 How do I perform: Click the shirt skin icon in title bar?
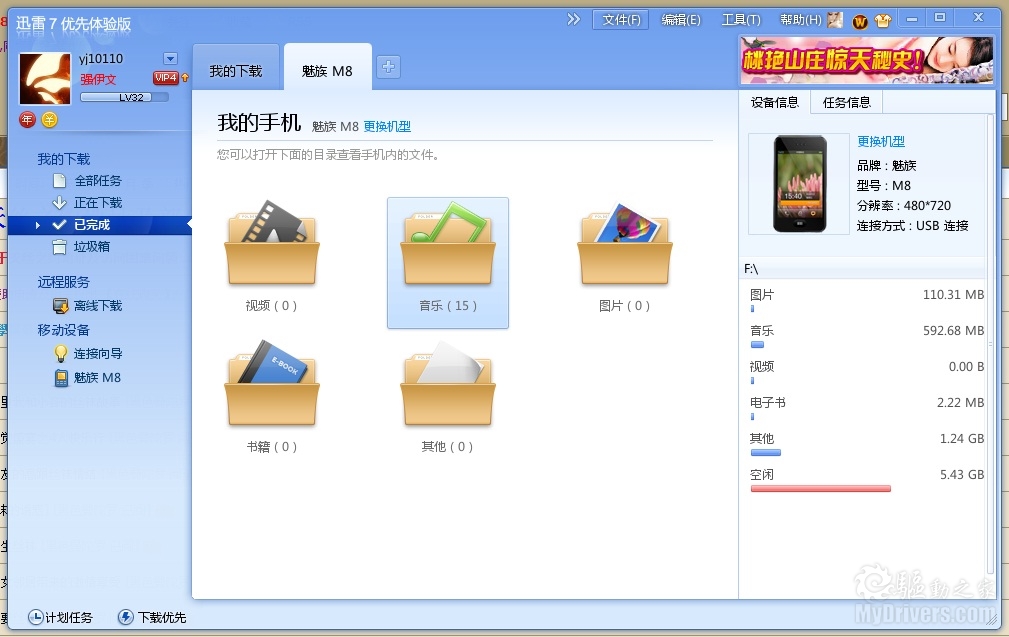tap(883, 21)
